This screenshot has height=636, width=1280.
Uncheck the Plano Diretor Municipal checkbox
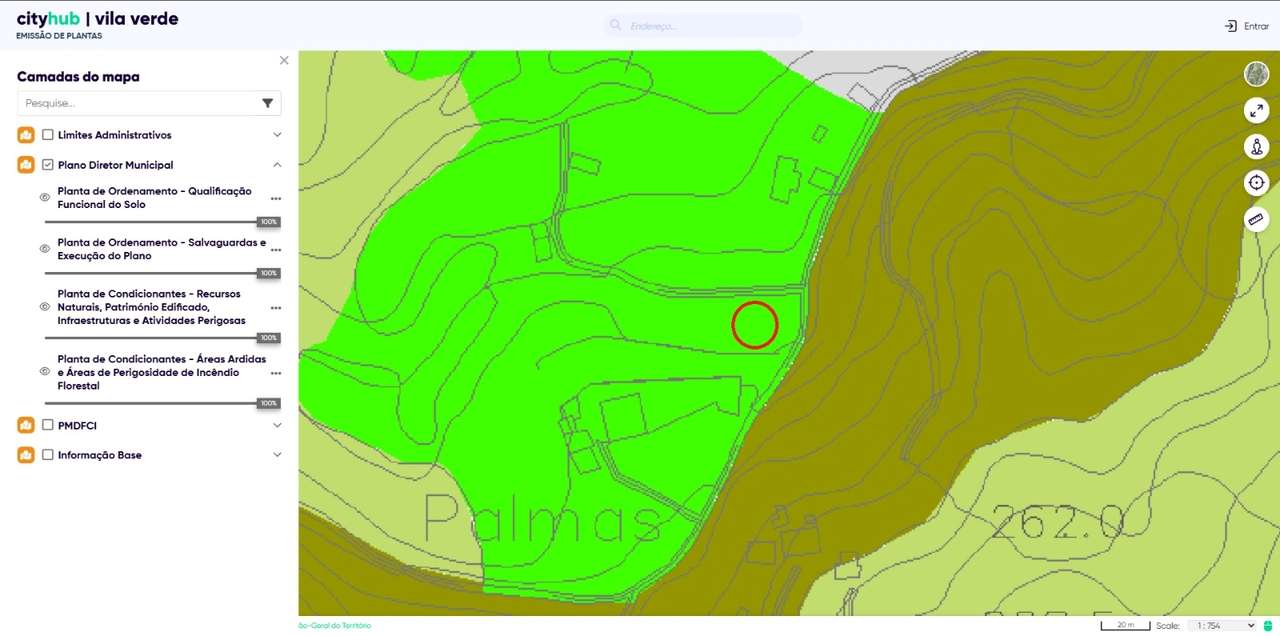tap(47, 165)
